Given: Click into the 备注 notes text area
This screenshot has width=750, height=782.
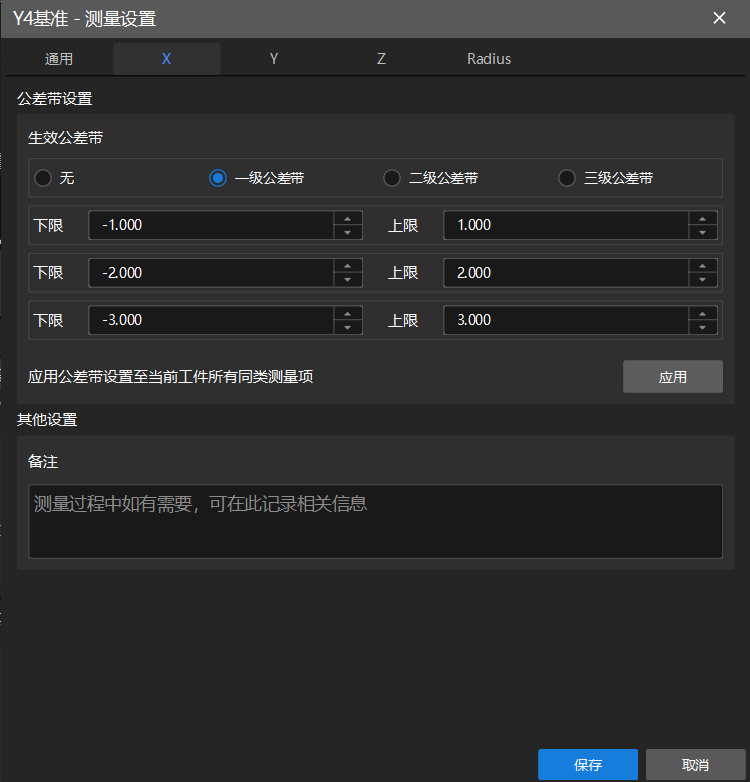Looking at the screenshot, I should pos(375,521).
